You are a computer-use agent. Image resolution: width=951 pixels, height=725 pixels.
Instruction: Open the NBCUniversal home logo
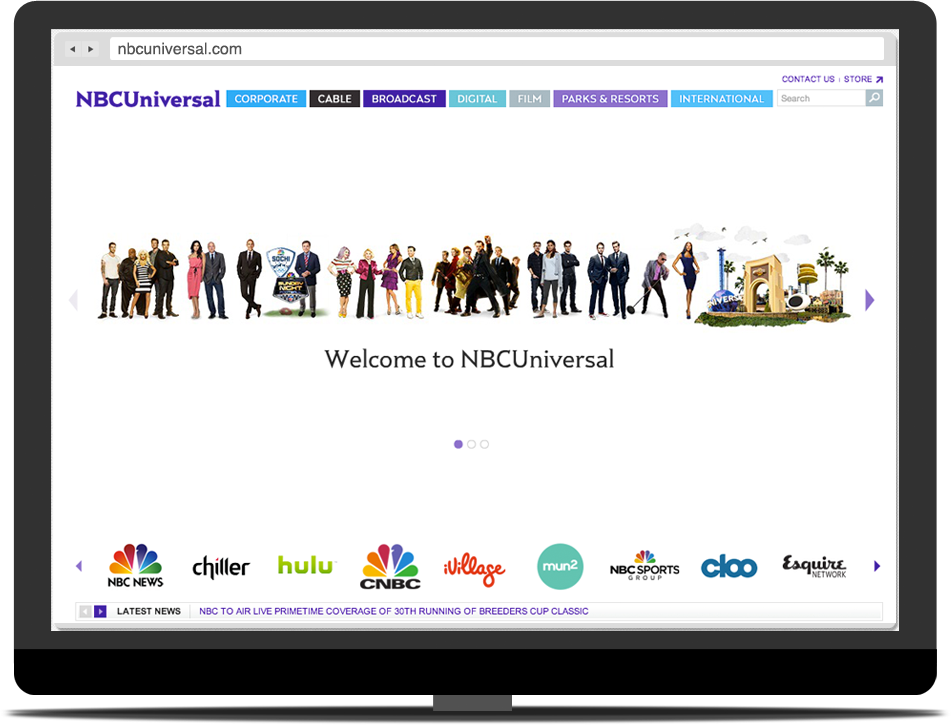tap(147, 99)
